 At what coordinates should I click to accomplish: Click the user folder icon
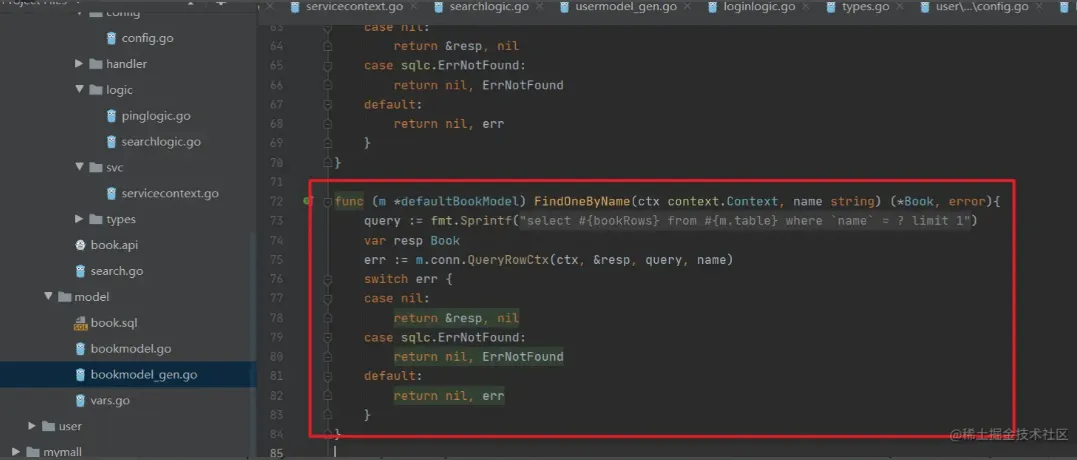tap(48, 426)
